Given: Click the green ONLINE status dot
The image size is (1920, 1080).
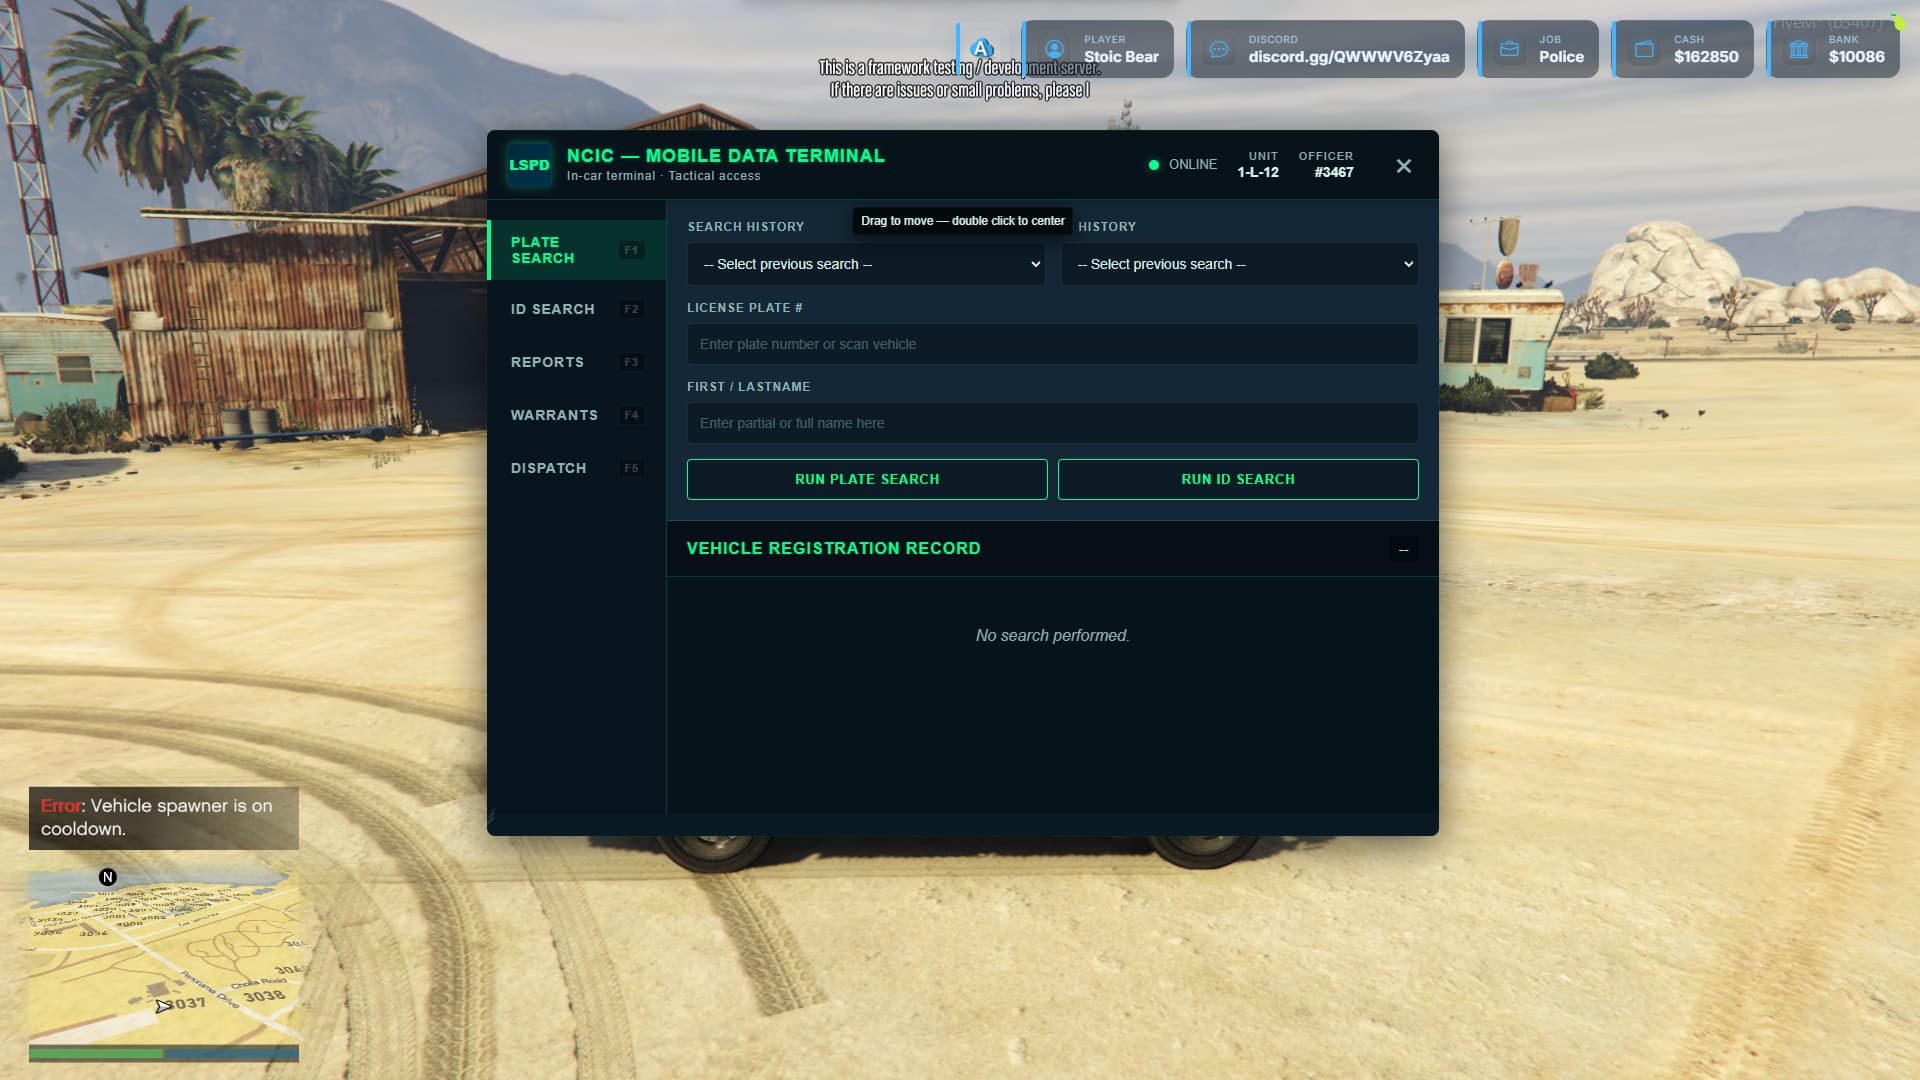Looking at the screenshot, I should pyautogui.click(x=1153, y=165).
